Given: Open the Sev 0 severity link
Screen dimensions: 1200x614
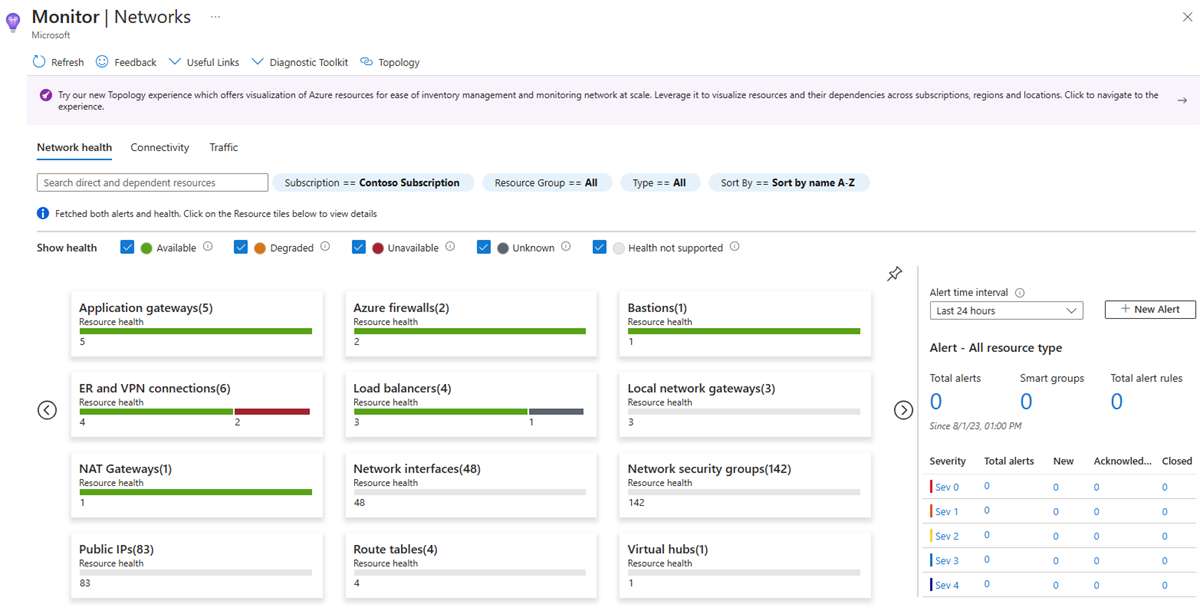Looking at the screenshot, I should 947,487.
